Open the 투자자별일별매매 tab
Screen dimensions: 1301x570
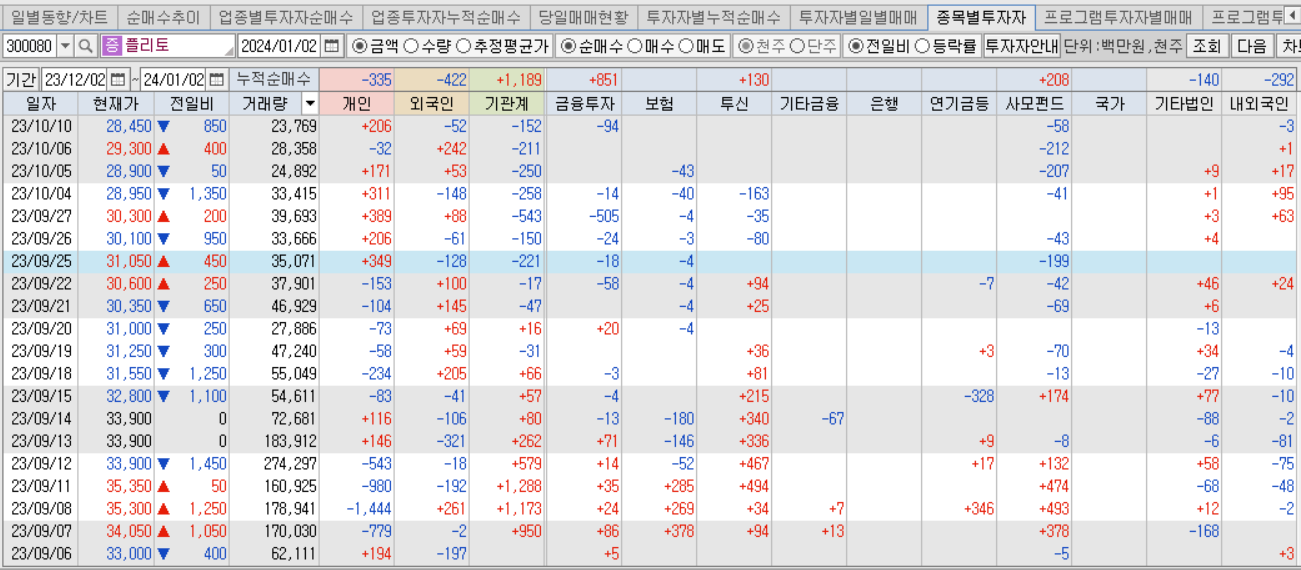[858, 17]
